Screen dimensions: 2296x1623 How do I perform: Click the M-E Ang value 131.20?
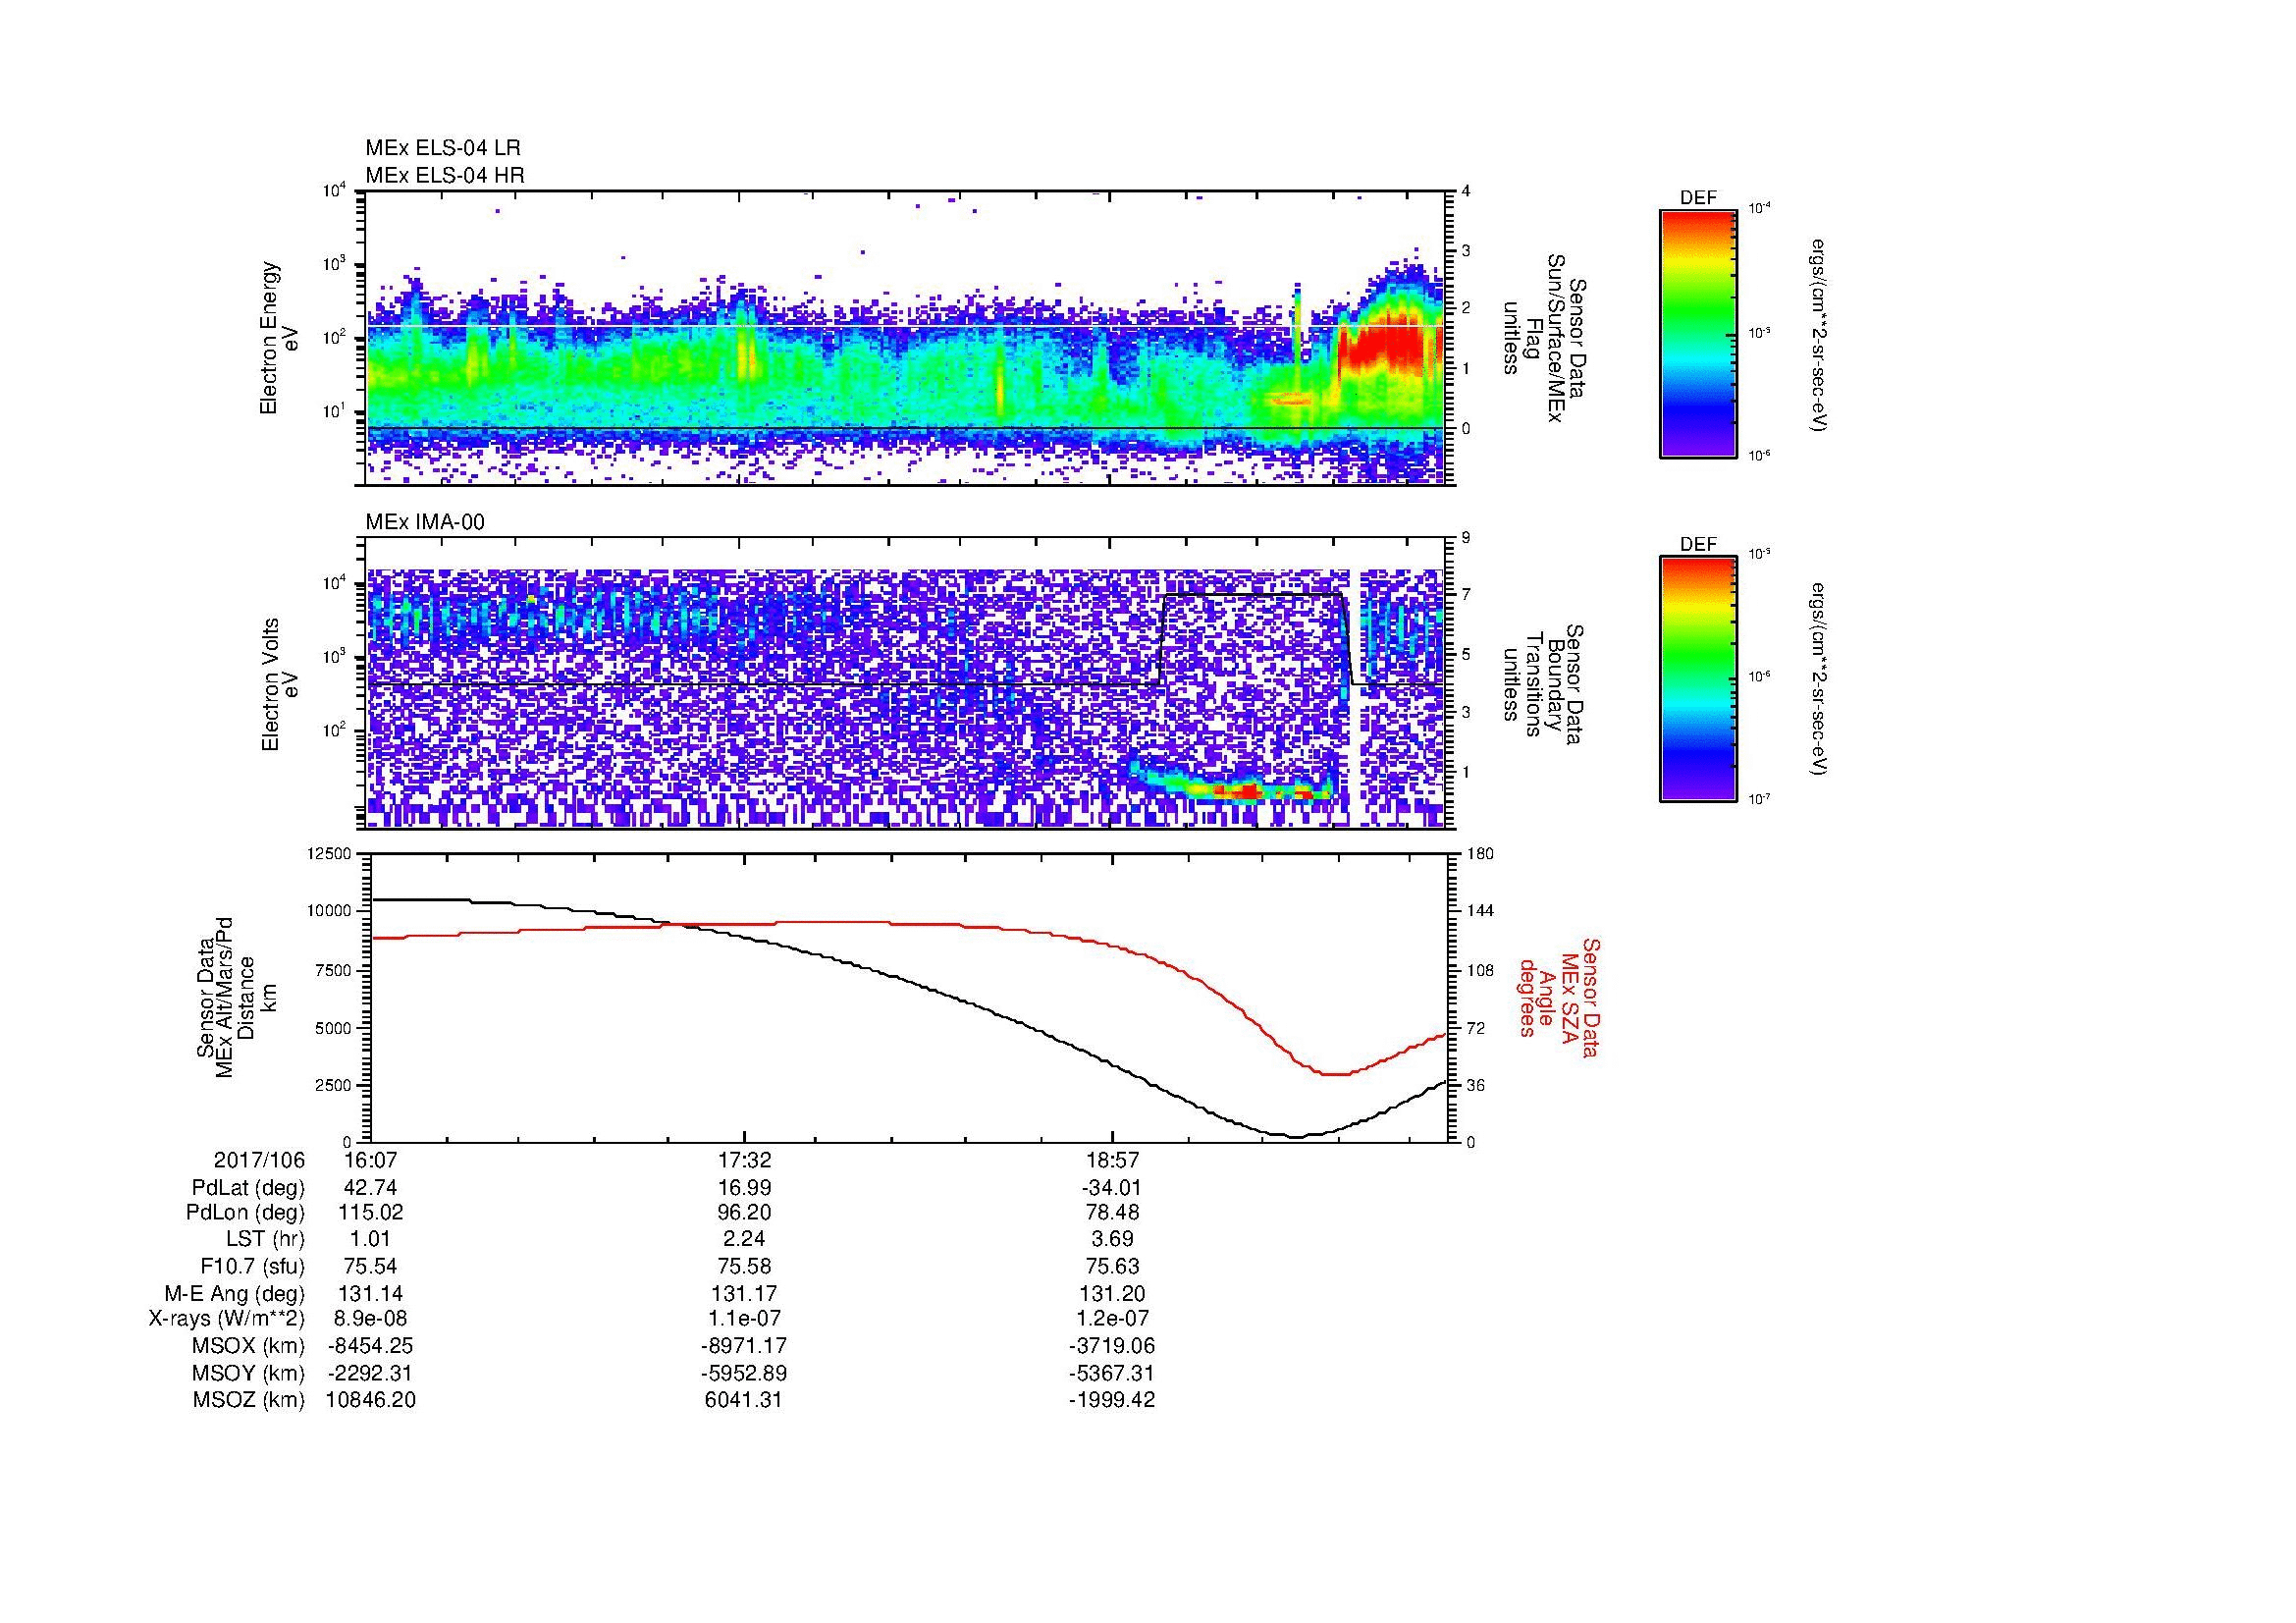click(x=1112, y=1293)
